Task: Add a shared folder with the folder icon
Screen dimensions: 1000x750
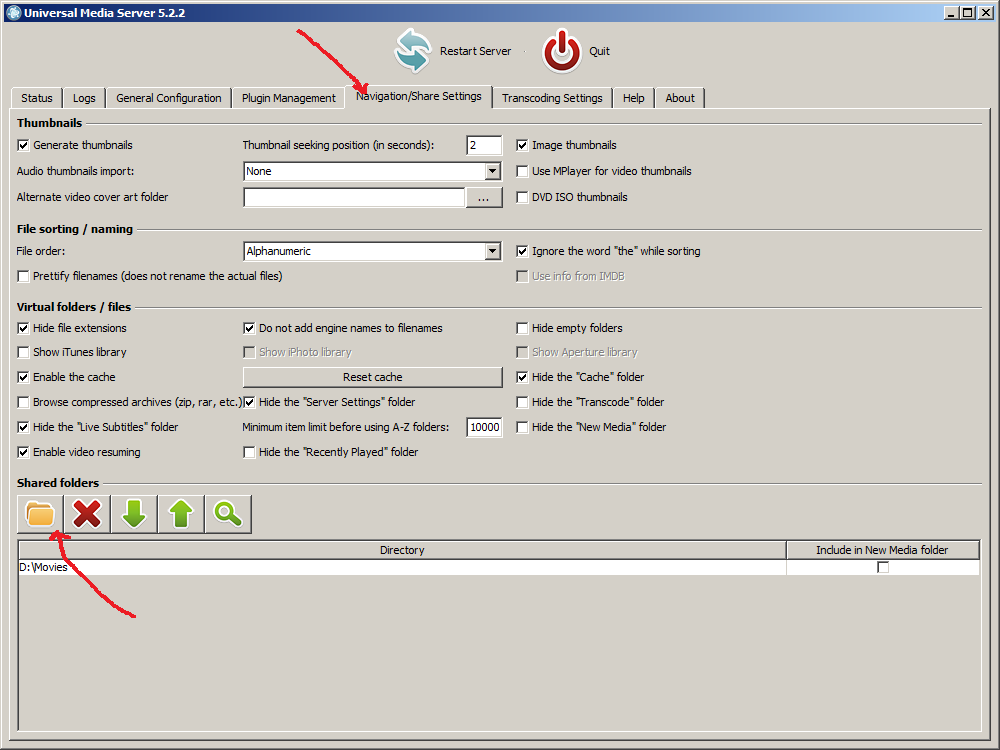Action: coord(40,514)
